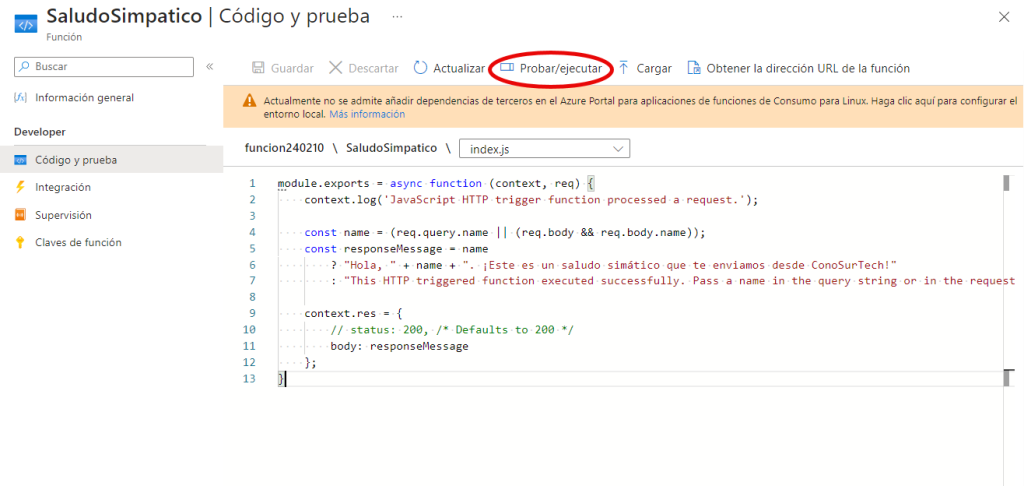1024x486 pixels.
Task: Click the Cargar upload arrow icon
Action: click(x=624, y=68)
